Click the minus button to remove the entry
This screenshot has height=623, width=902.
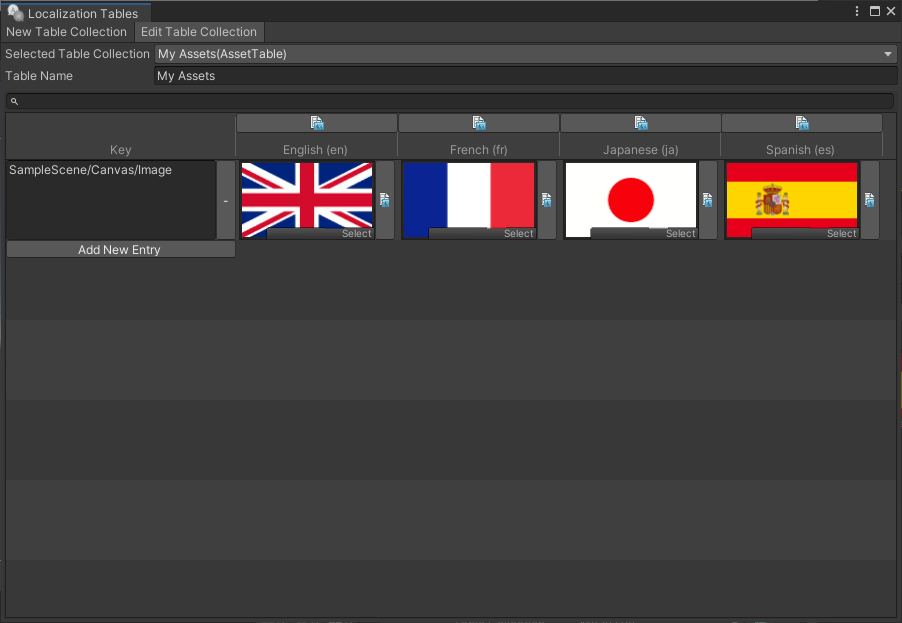pos(227,199)
